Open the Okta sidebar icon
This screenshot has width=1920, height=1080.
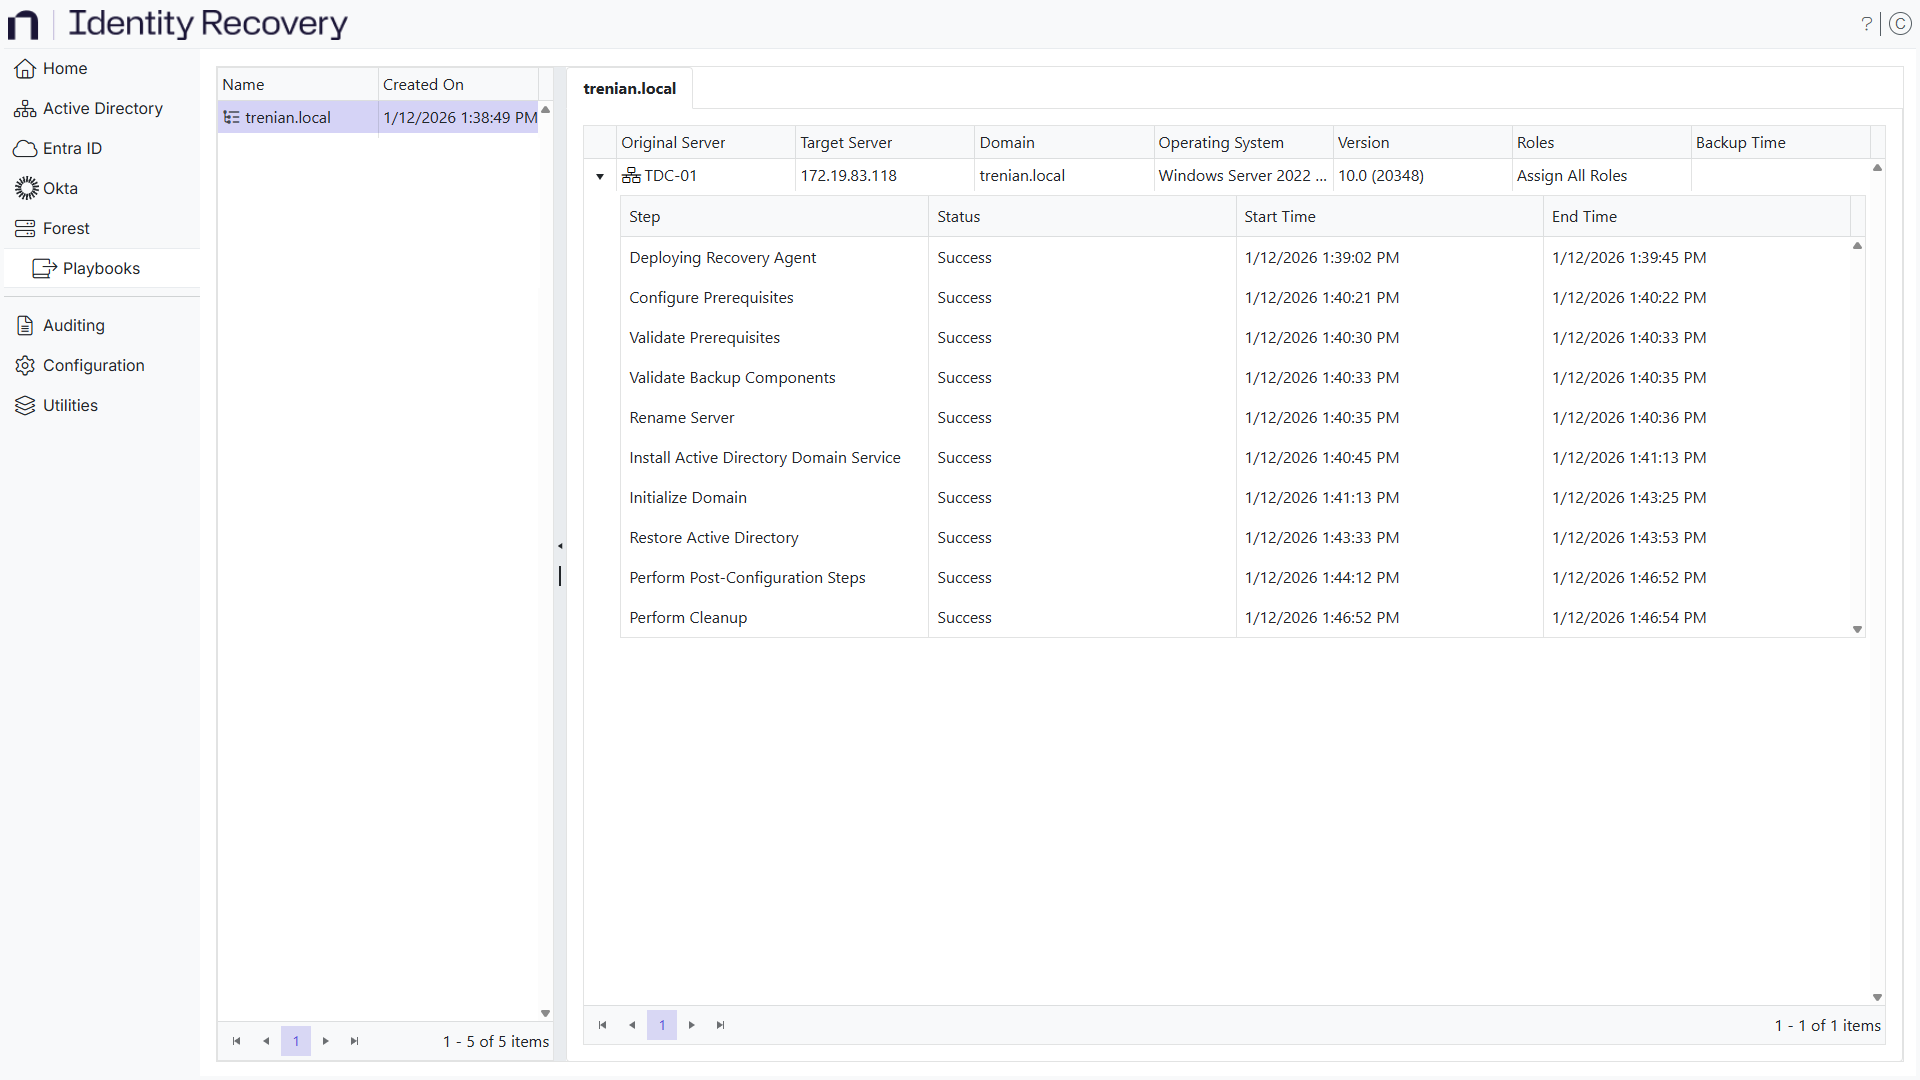(26, 188)
